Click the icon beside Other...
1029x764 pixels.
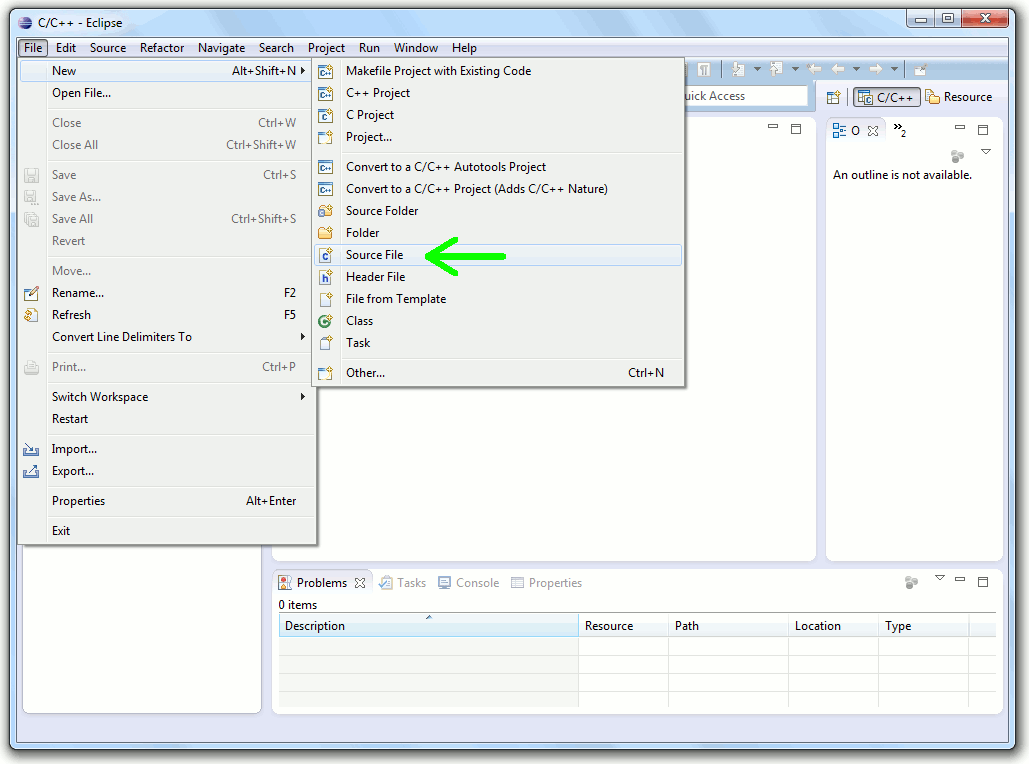(x=326, y=373)
